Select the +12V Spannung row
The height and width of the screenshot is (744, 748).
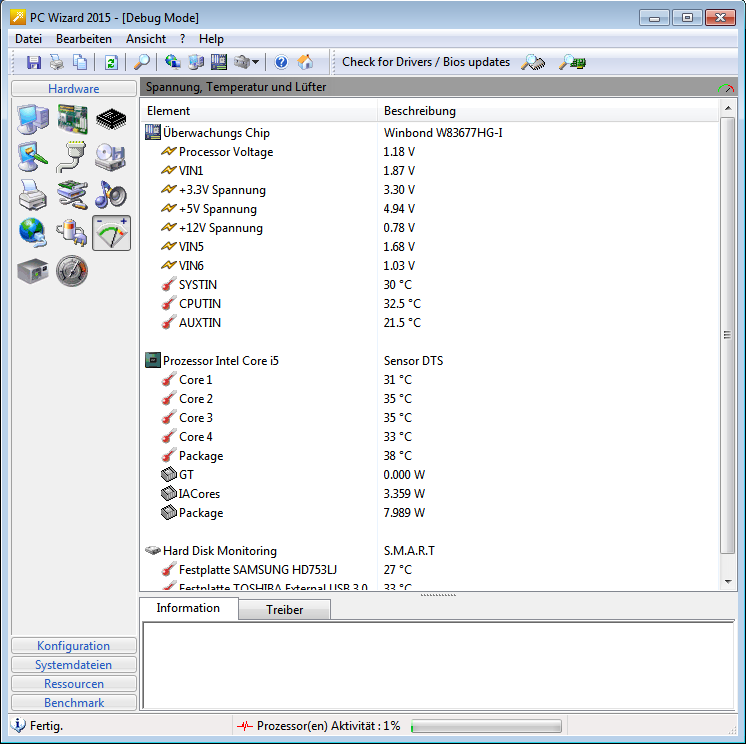pyautogui.click(x=429, y=228)
